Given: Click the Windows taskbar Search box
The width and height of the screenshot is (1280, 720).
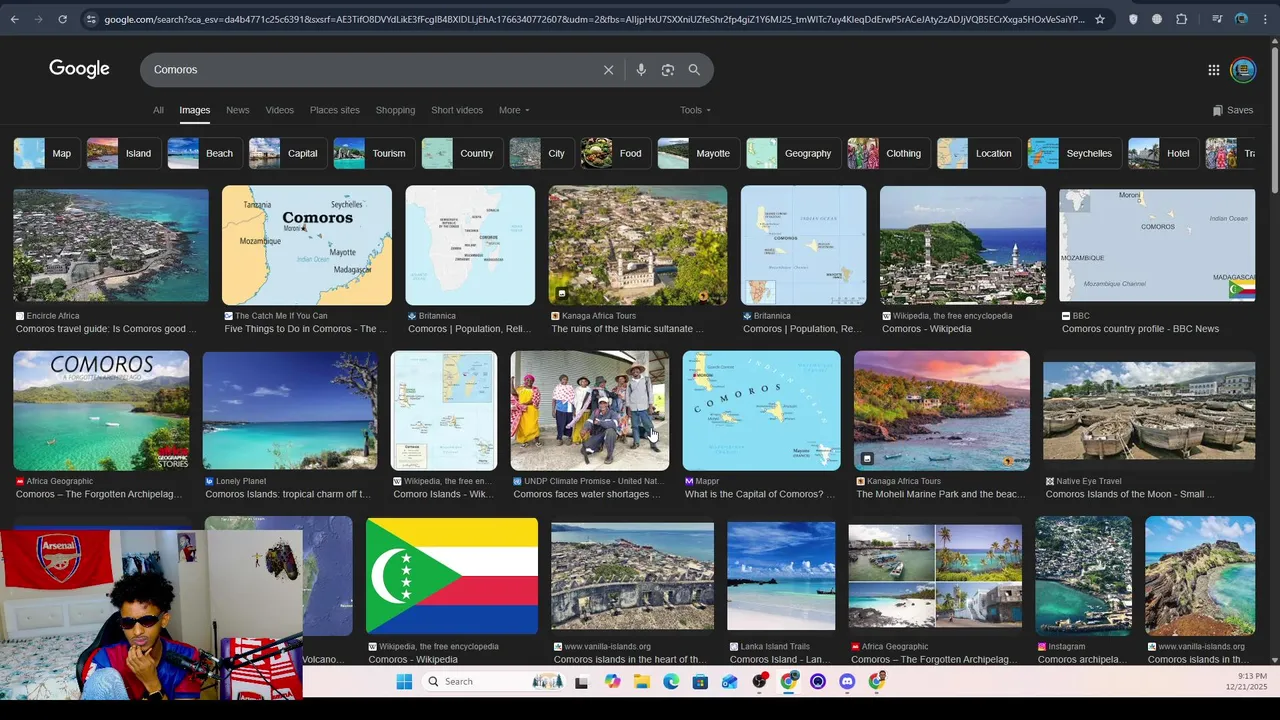Looking at the screenshot, I should pos(494,682).
